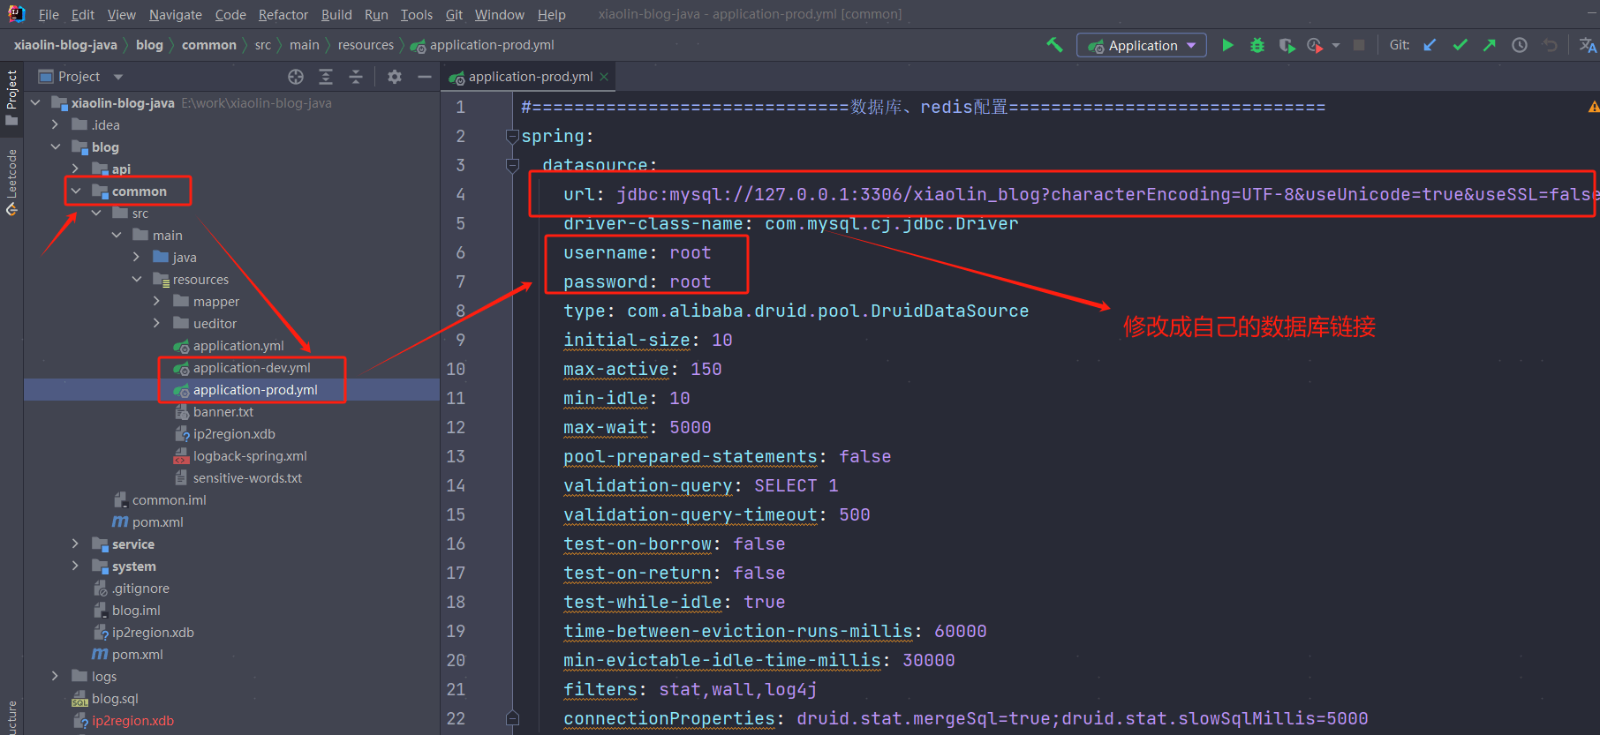Image resolution: width=1600 pixels, height=735 pixels.
Task: Run the Application with the green play icon
Action: 1228,45
